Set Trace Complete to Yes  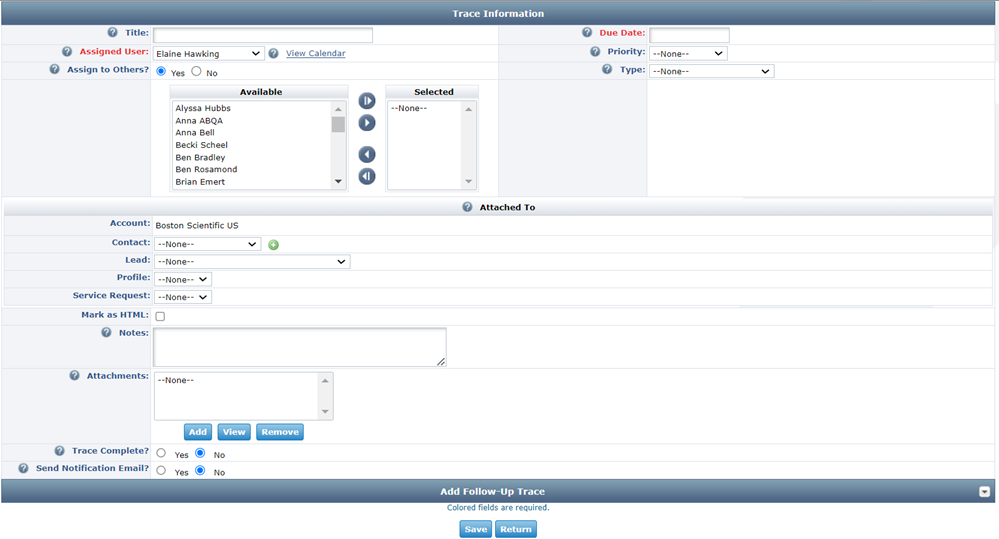tap(161, 453)
